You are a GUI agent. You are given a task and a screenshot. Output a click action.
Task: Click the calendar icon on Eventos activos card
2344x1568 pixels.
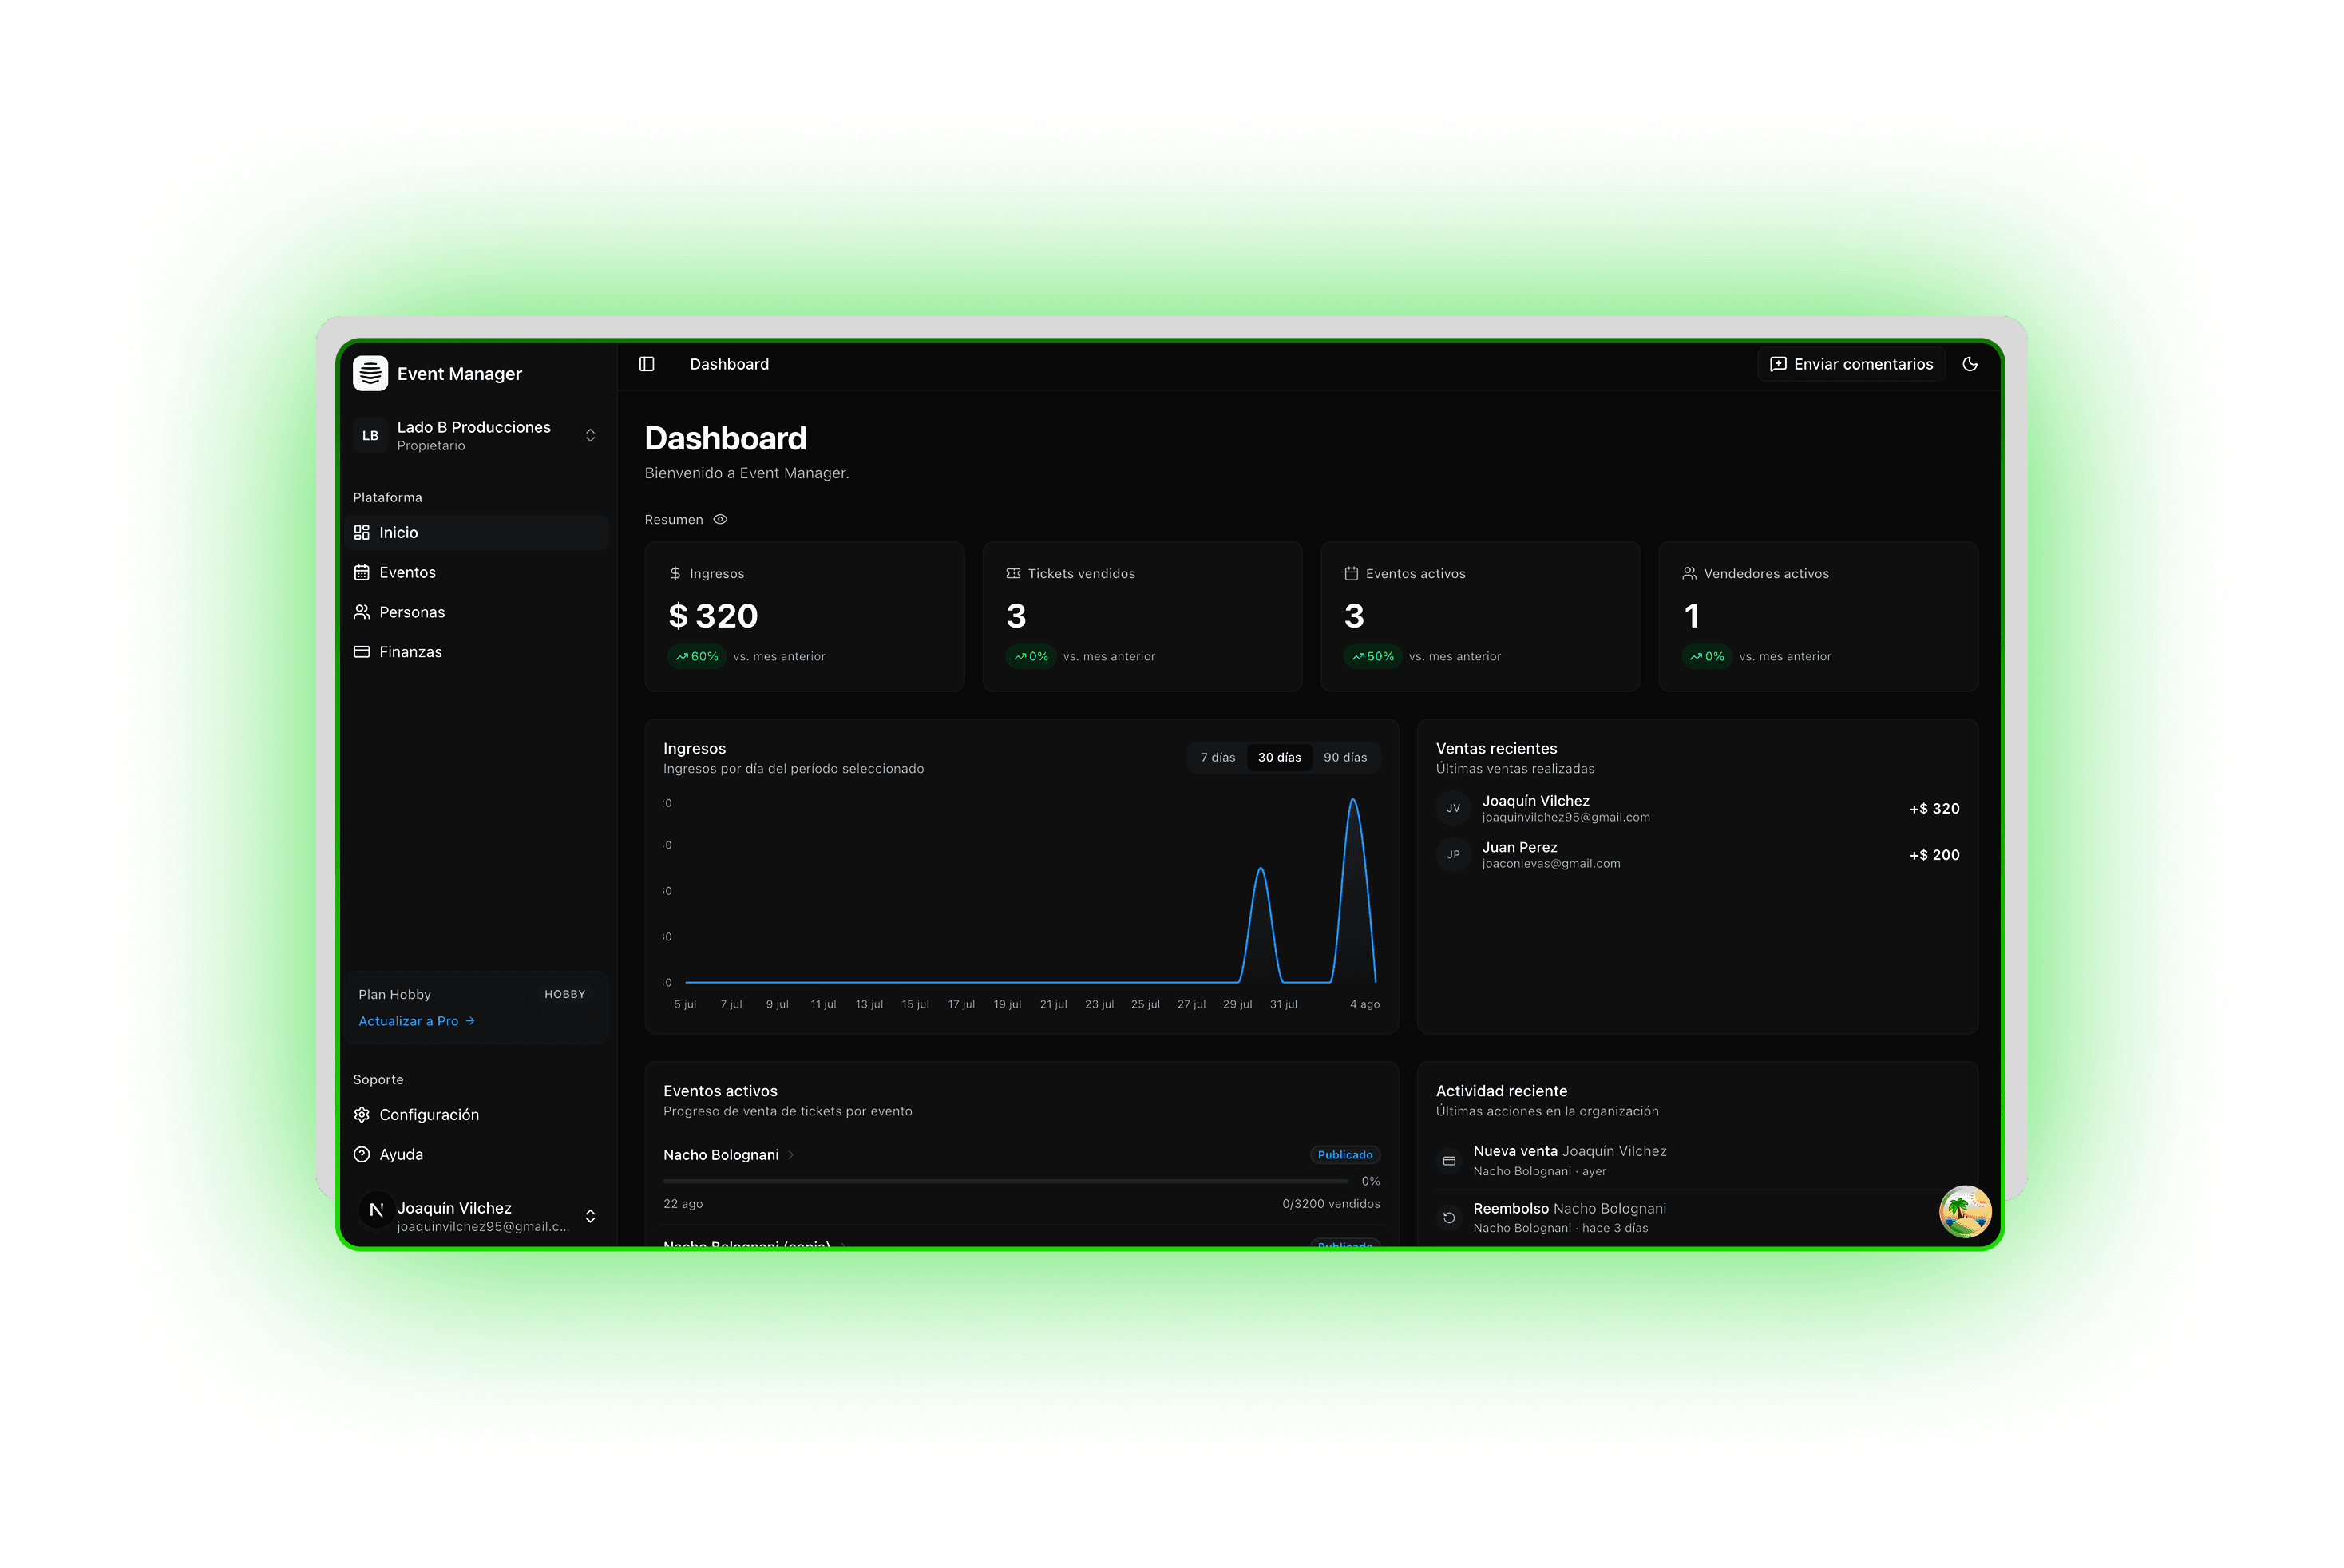pos(1351,573)
